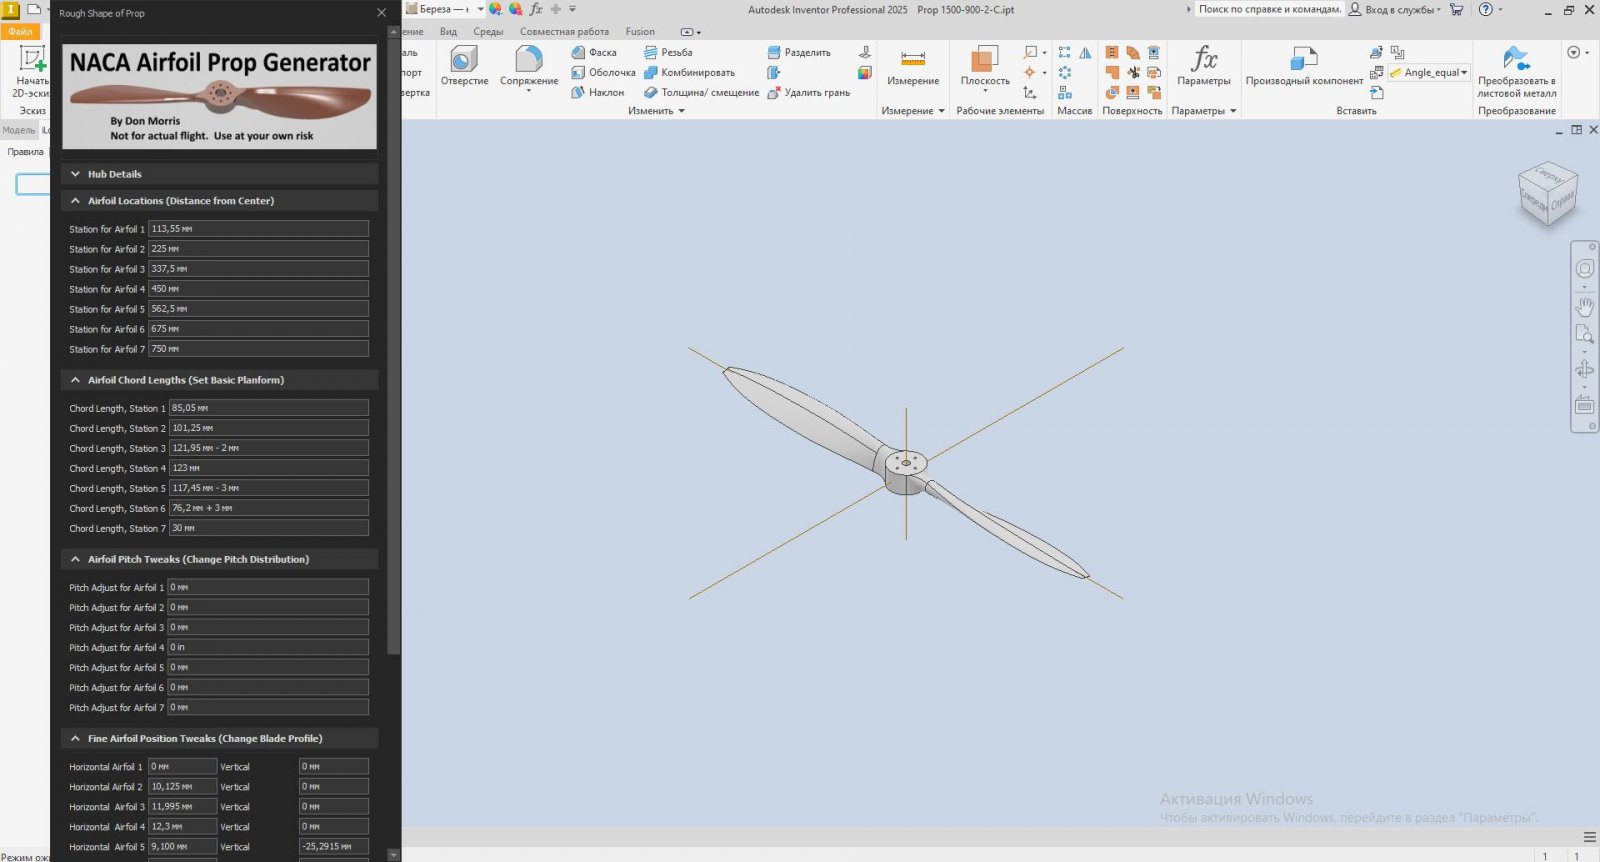Viewport: 1600px width, 862px height.
Task: Open the fx Параметры dialog
Action: [x=1204, y=66]
